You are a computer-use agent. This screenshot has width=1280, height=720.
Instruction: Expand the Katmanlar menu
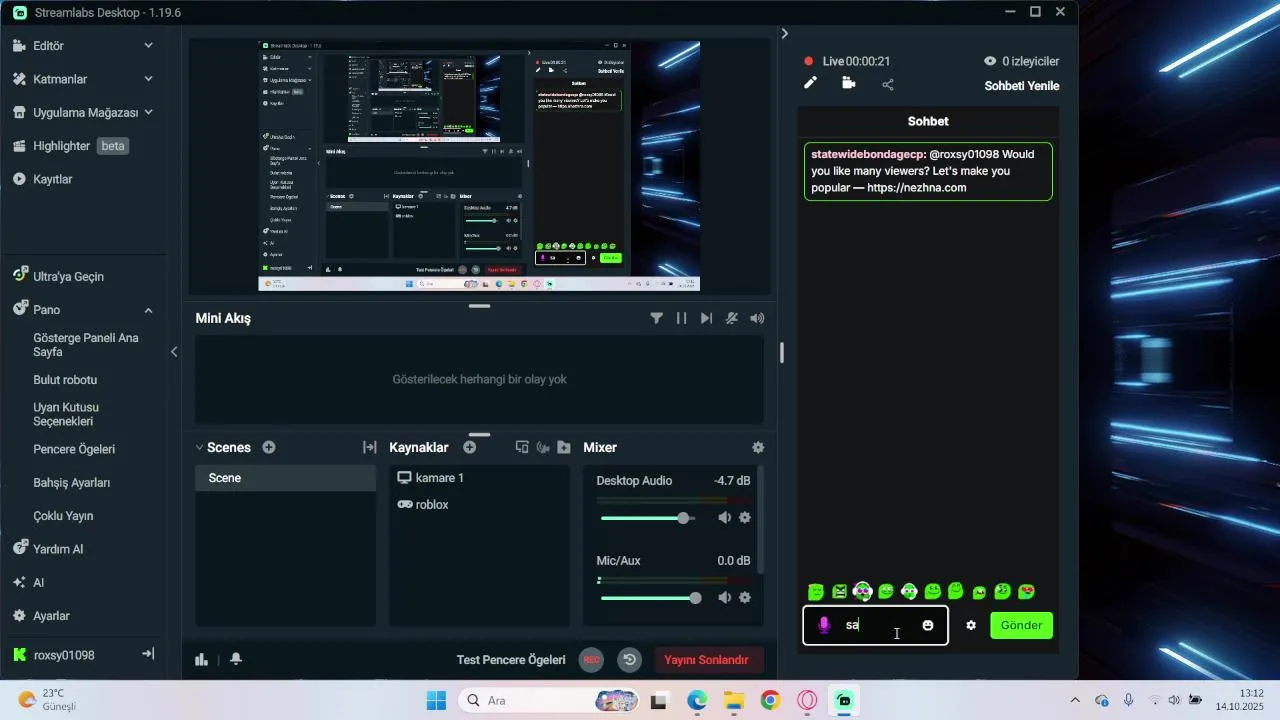(148, 79)
